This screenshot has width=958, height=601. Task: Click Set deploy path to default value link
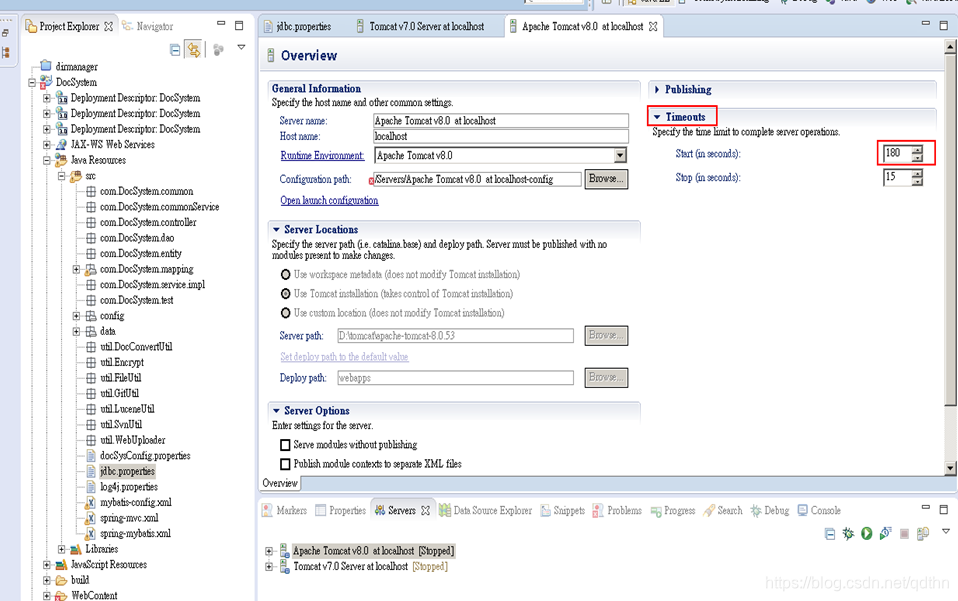click(x=344, y=357)
